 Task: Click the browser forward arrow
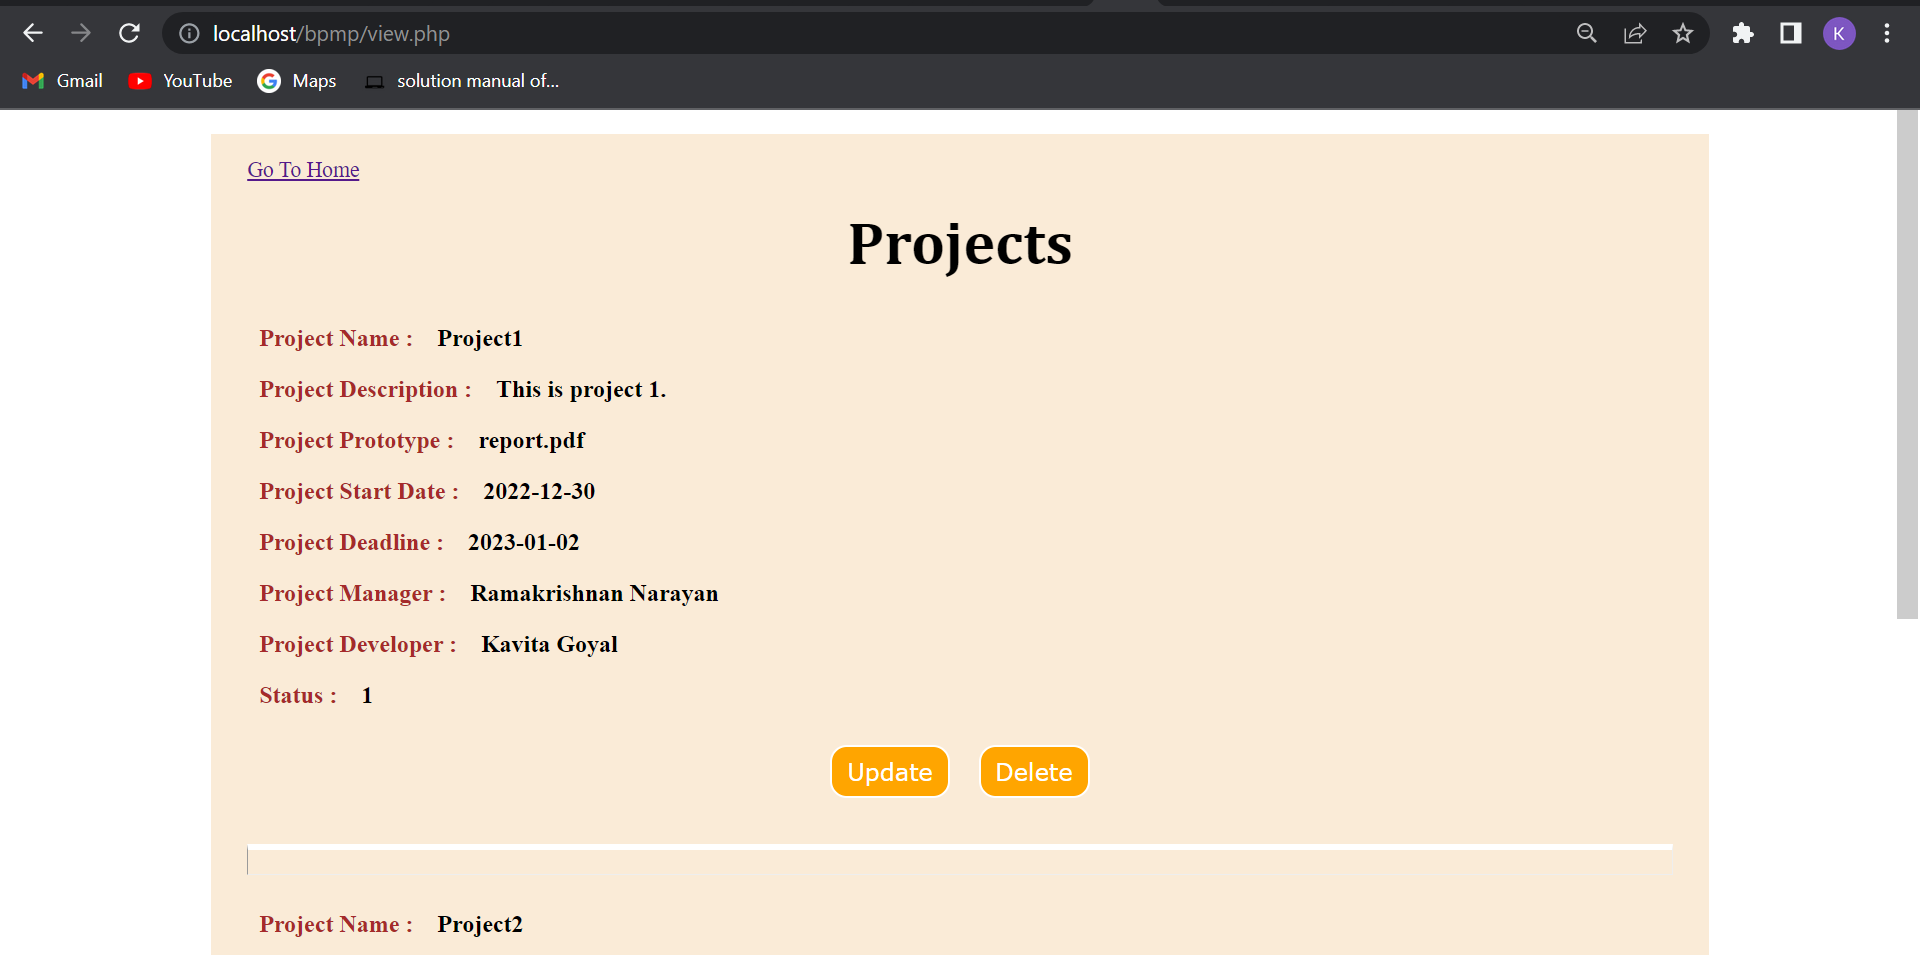point(81,33)
